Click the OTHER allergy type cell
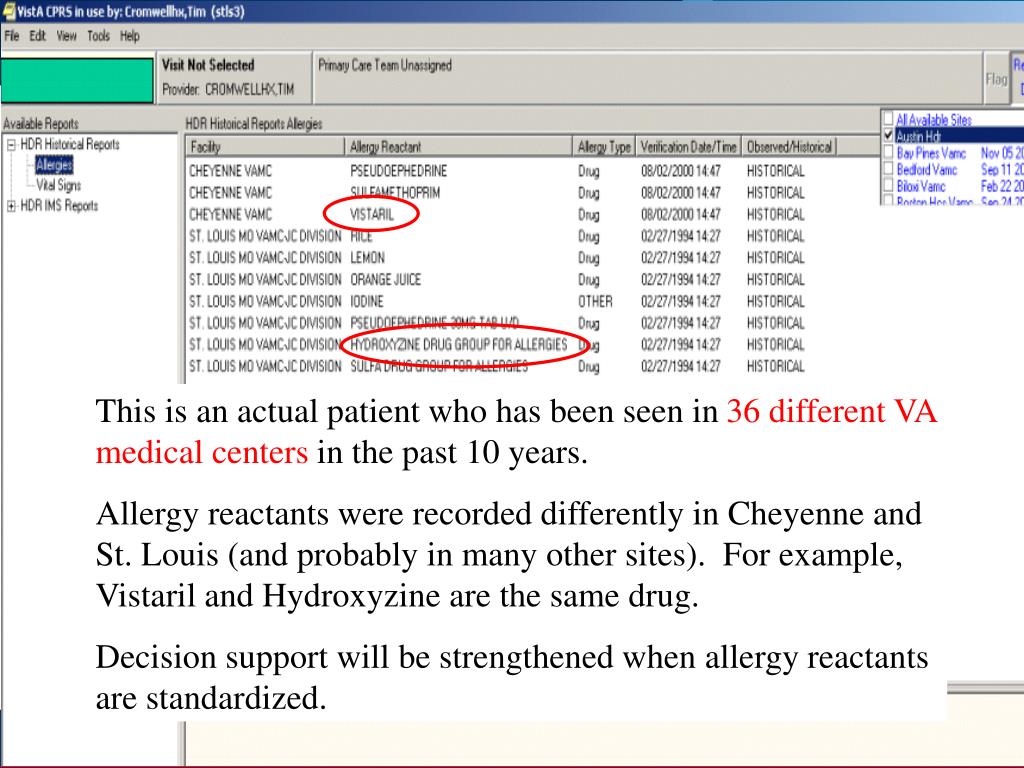 (595, 302)
